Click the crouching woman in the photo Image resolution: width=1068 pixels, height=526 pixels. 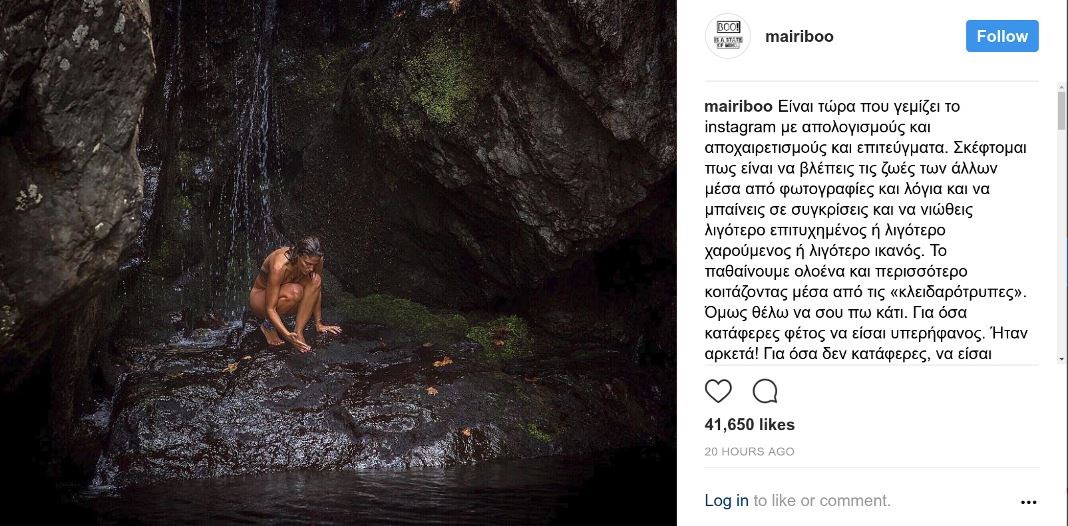pos(291,288)
